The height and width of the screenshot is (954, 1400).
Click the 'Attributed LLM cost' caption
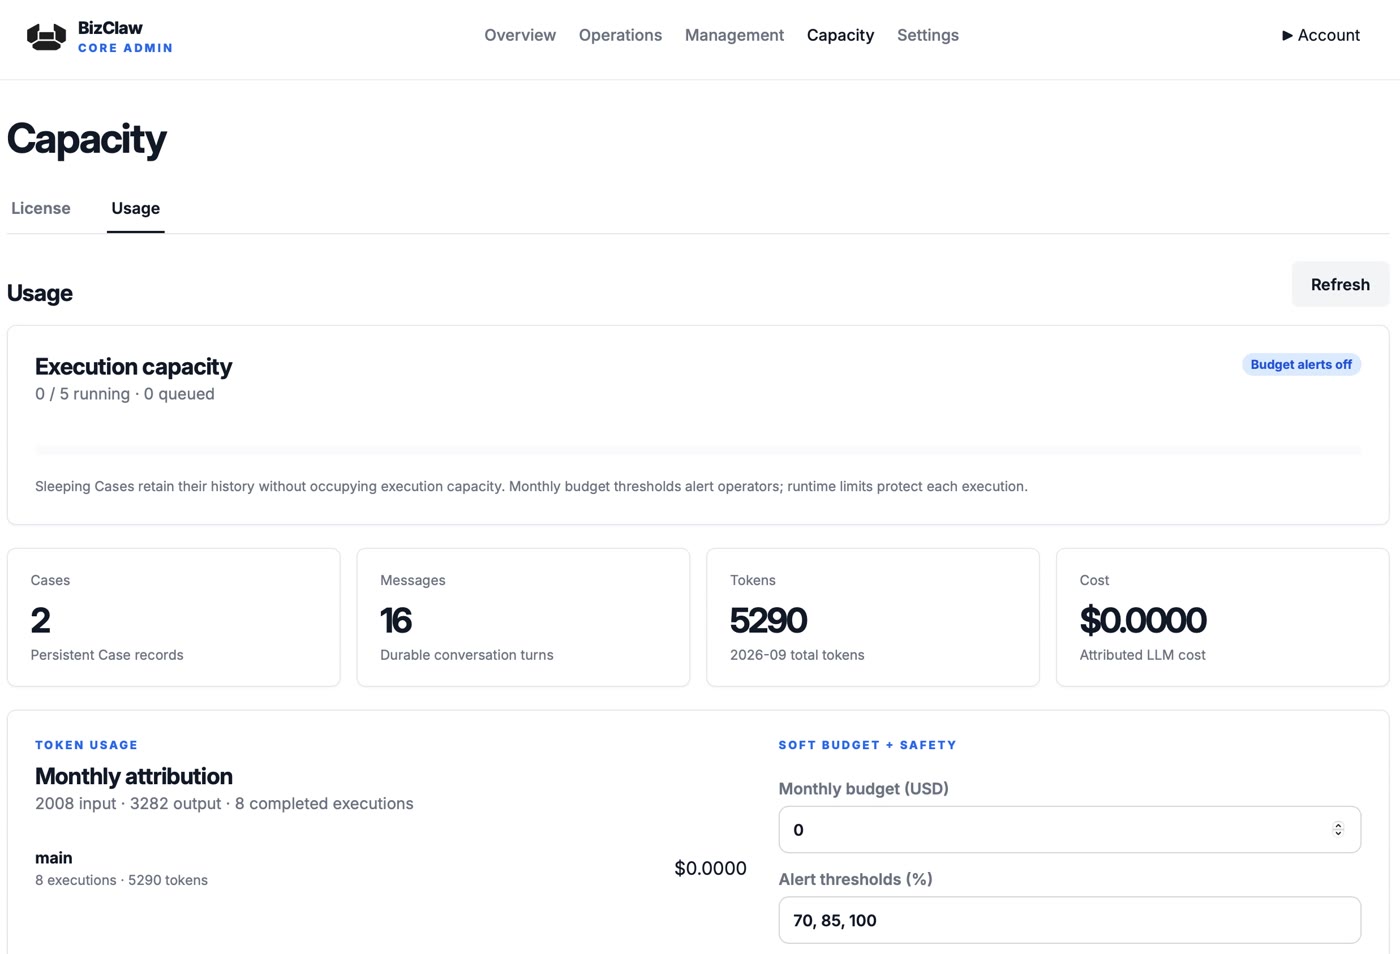(1143, 655)
